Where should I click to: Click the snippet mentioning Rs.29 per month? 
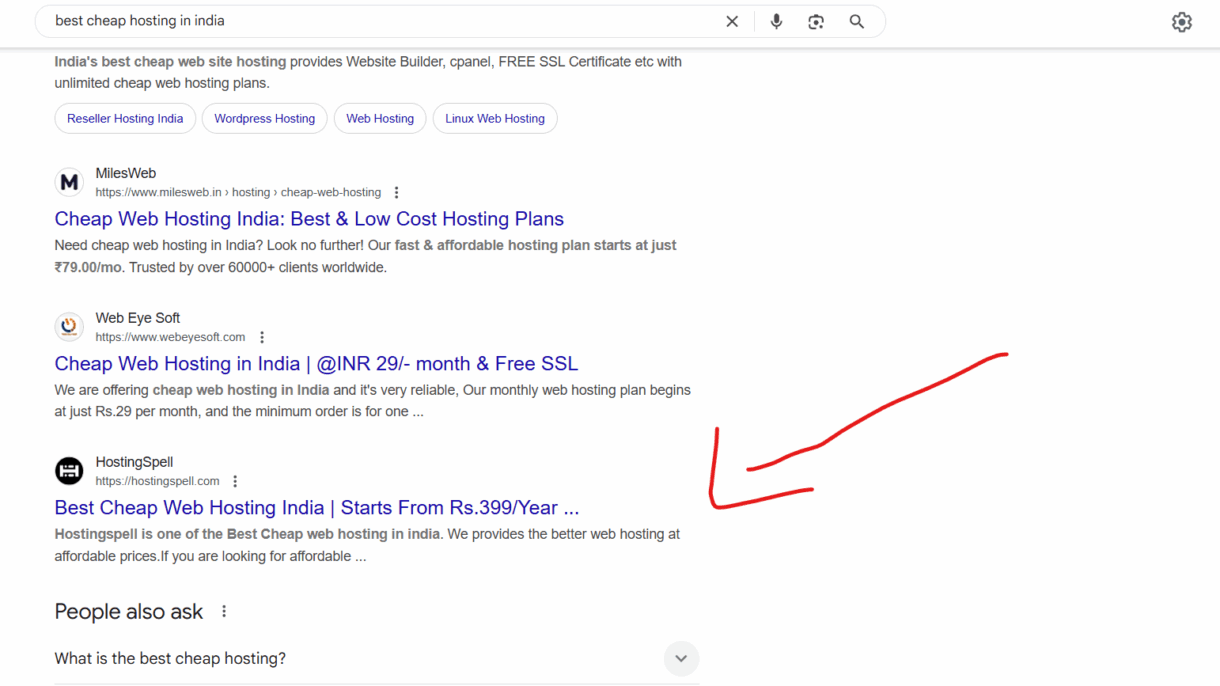[x=372, y=401]
